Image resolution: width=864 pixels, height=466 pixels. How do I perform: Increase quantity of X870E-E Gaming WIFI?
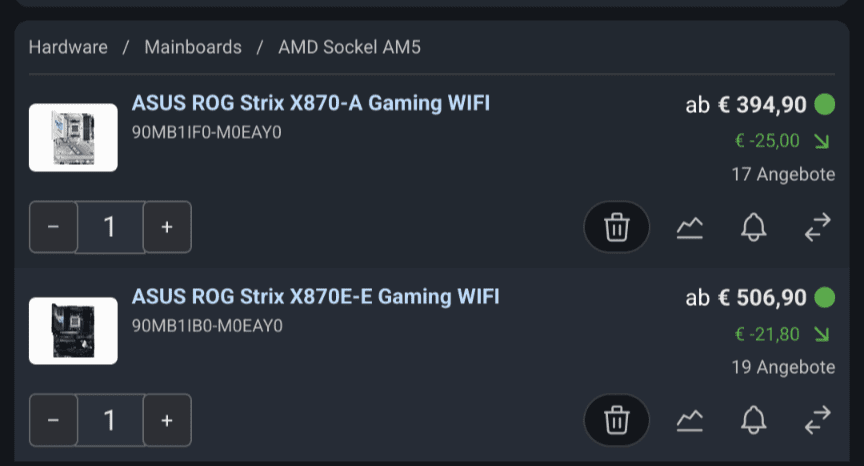(167, 420)
